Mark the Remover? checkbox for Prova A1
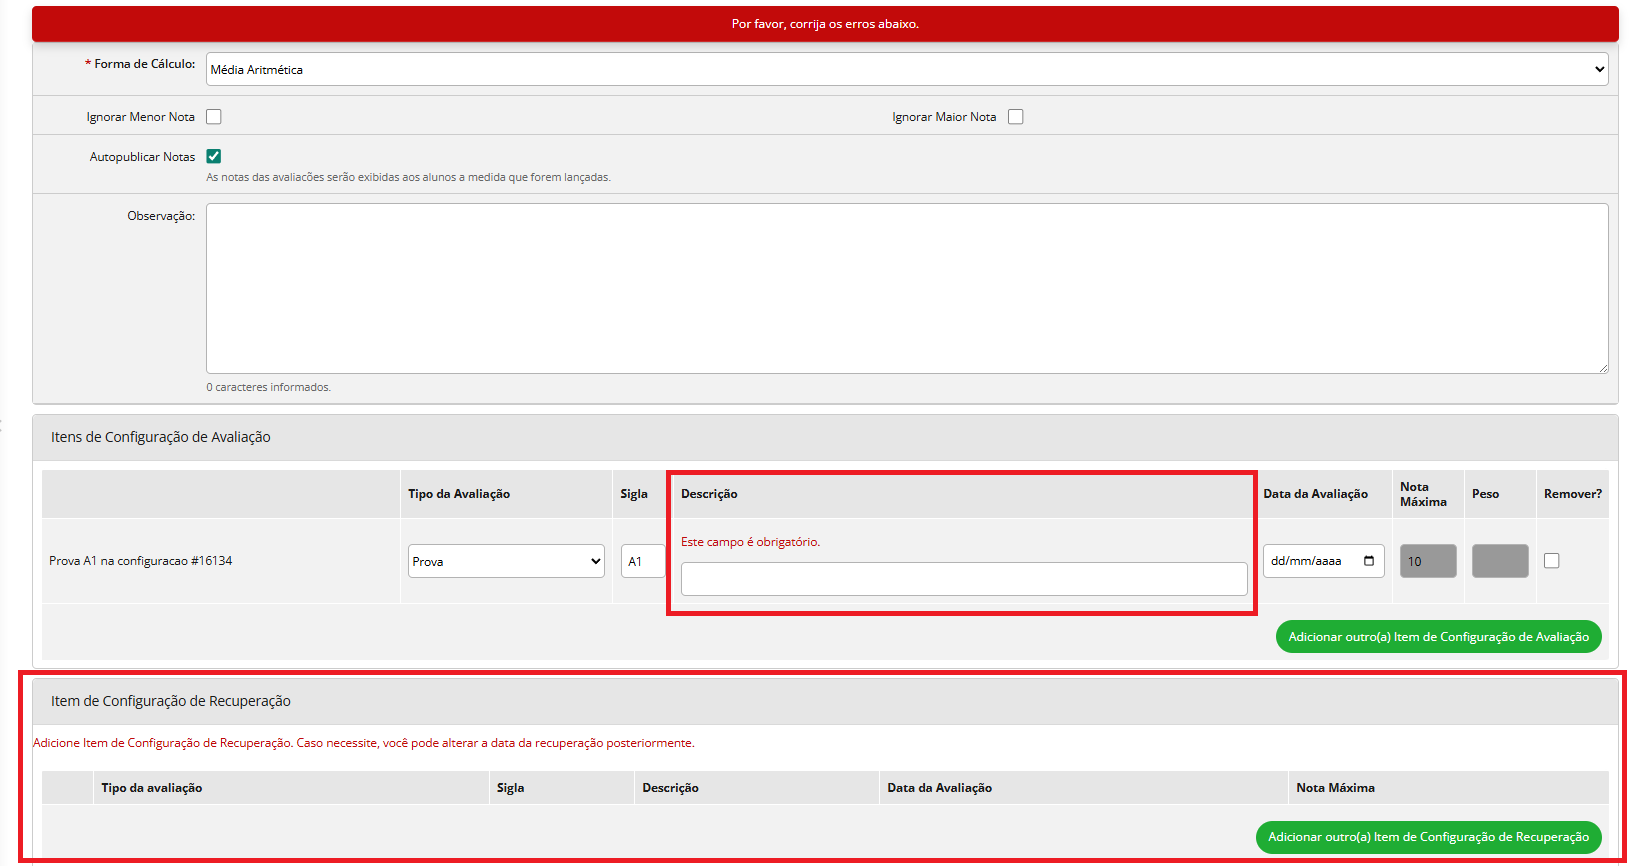Screen dimensions: 1647x866 [x=1552, y=561]
